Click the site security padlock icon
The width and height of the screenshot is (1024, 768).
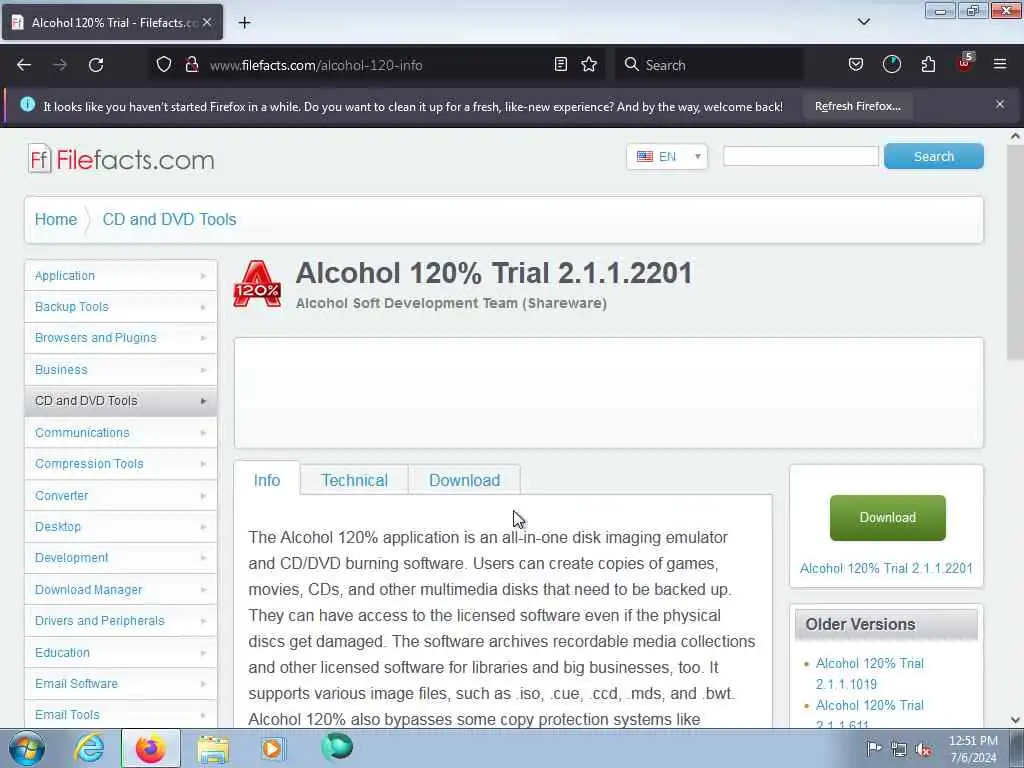[x=192, y=65]
